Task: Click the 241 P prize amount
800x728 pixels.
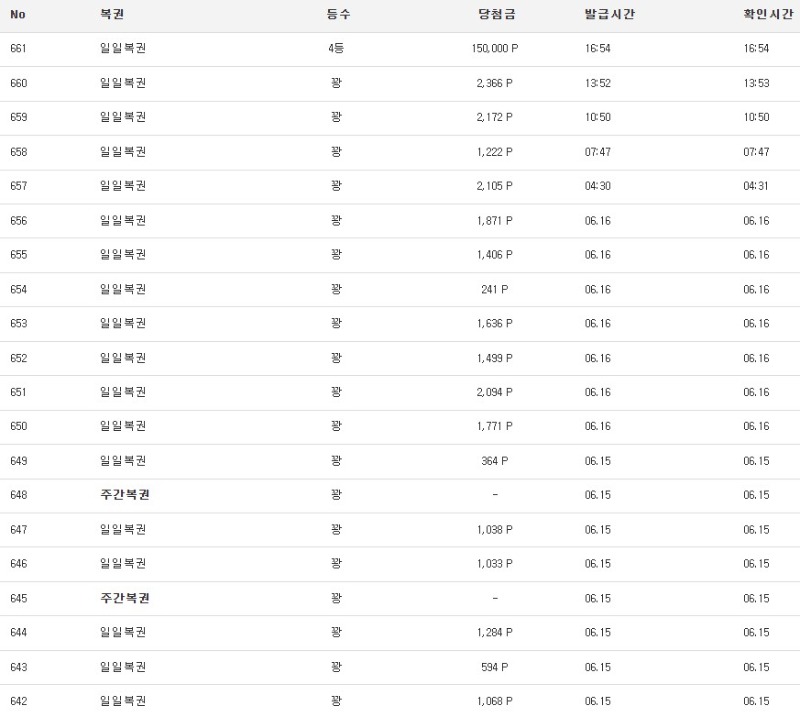Action: 495,289
